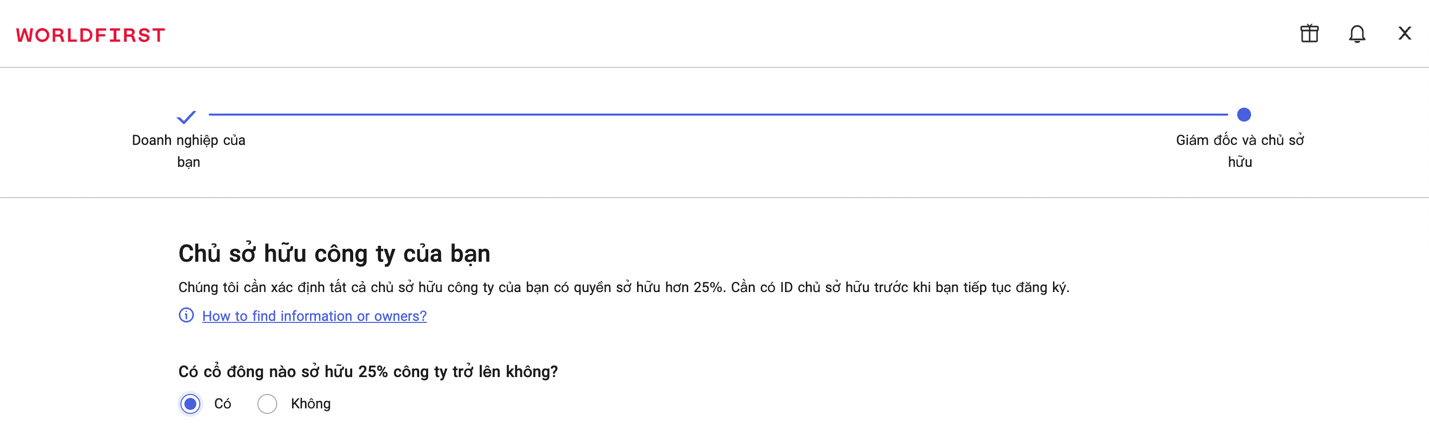Click the "Chủ sở hữu công ty của bạn" heading
This screenshot has height=434, width=1429.
[x=334, y=253]
